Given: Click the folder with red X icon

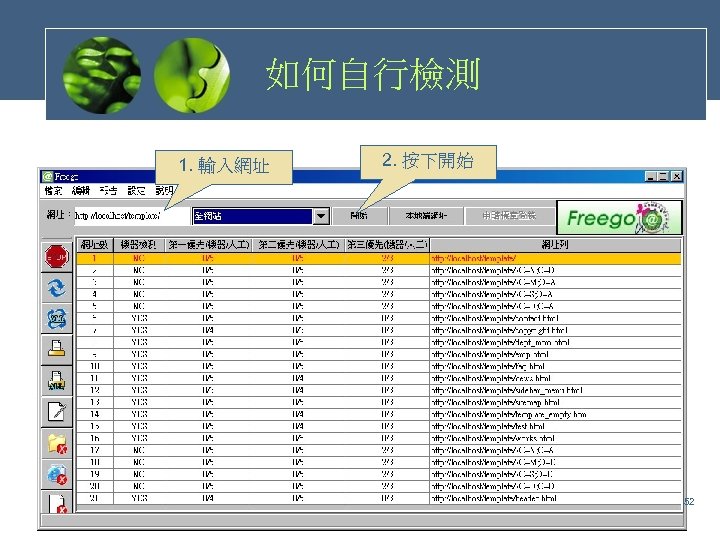Looking at the screenshot, I should pyautogui.click(x=57, y=443).
